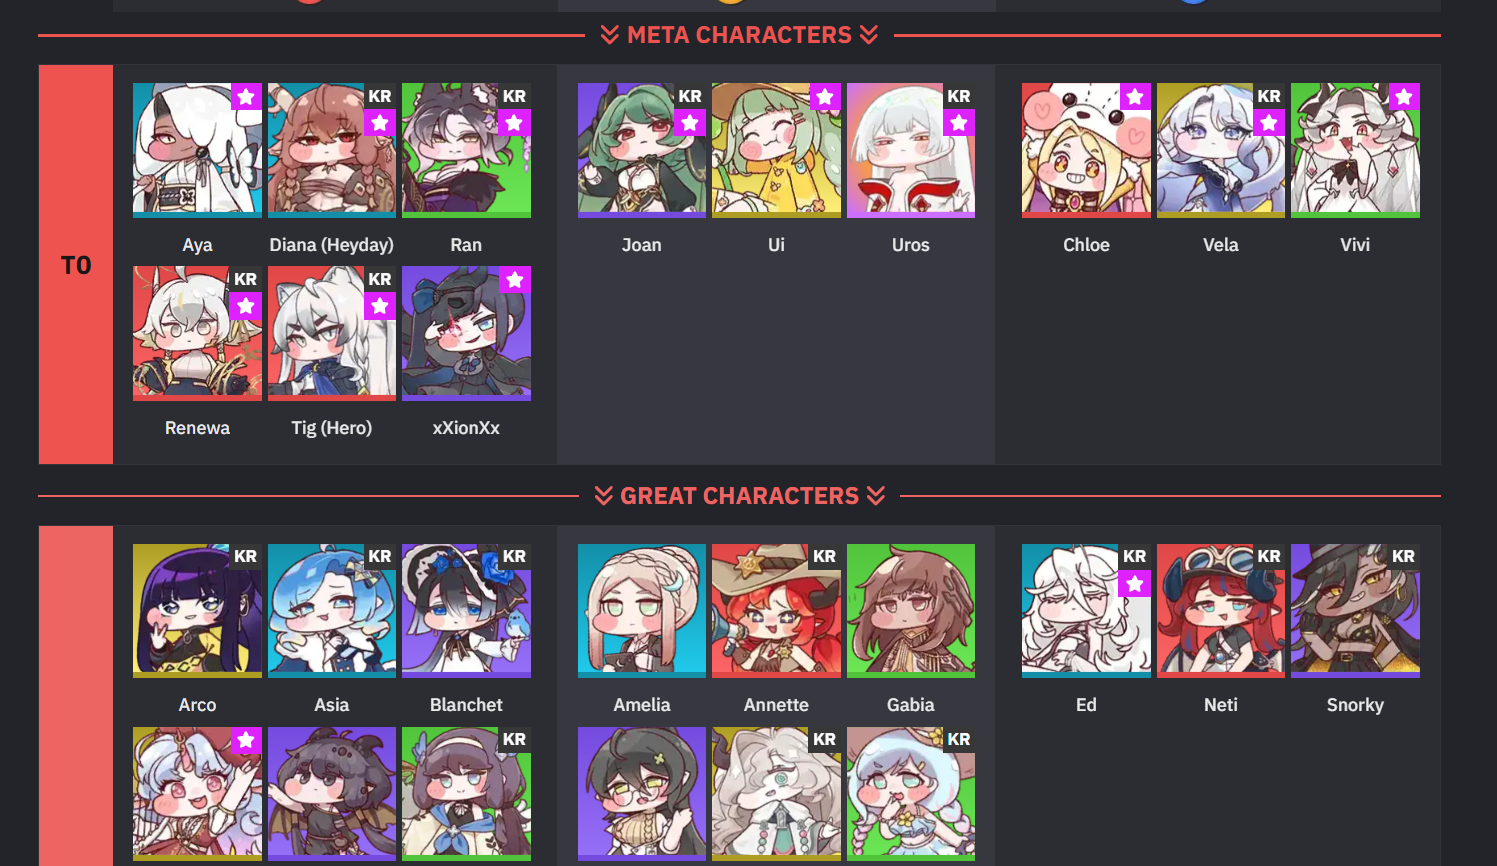Click the pink star badge on Aya
The image size is (1497, 866).
point(246,97)
